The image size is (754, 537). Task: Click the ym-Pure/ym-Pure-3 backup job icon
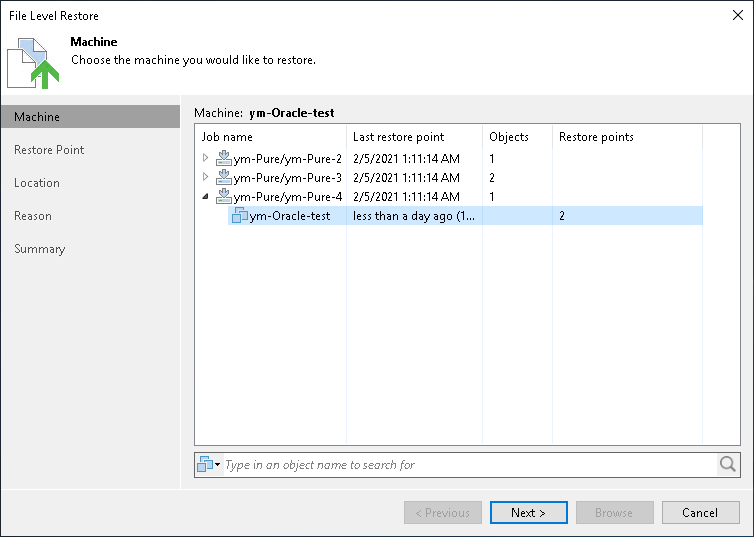click(224, 177)
